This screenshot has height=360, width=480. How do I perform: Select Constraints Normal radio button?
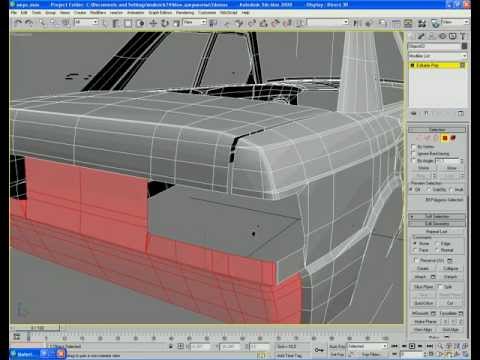tap(437, 250)
